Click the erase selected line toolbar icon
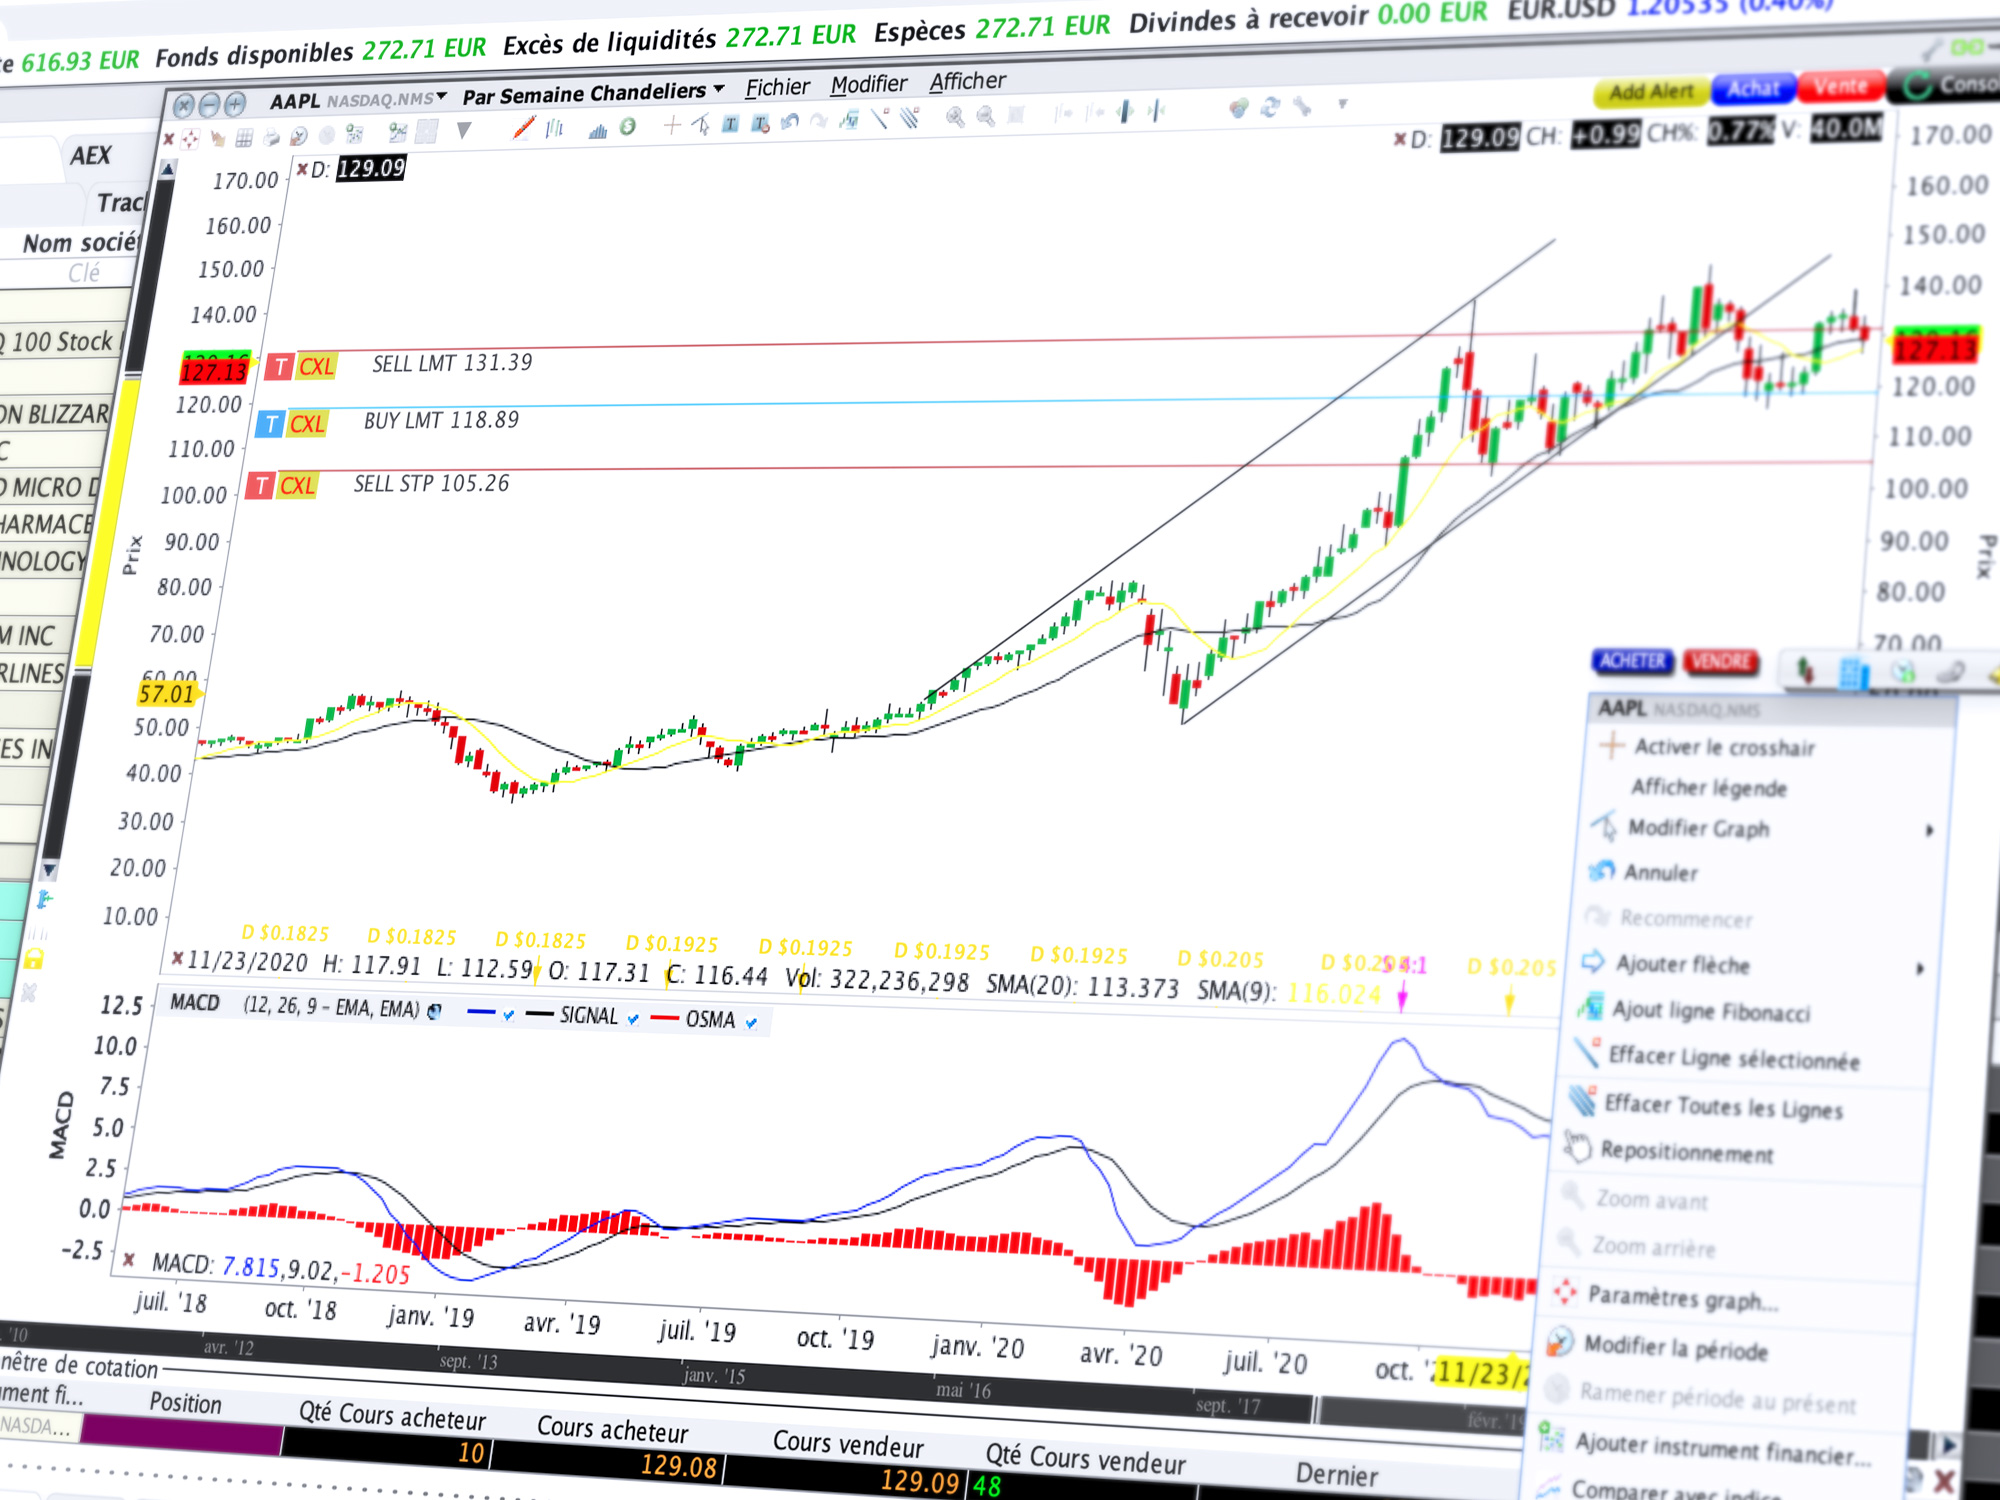 coord(880,118)
